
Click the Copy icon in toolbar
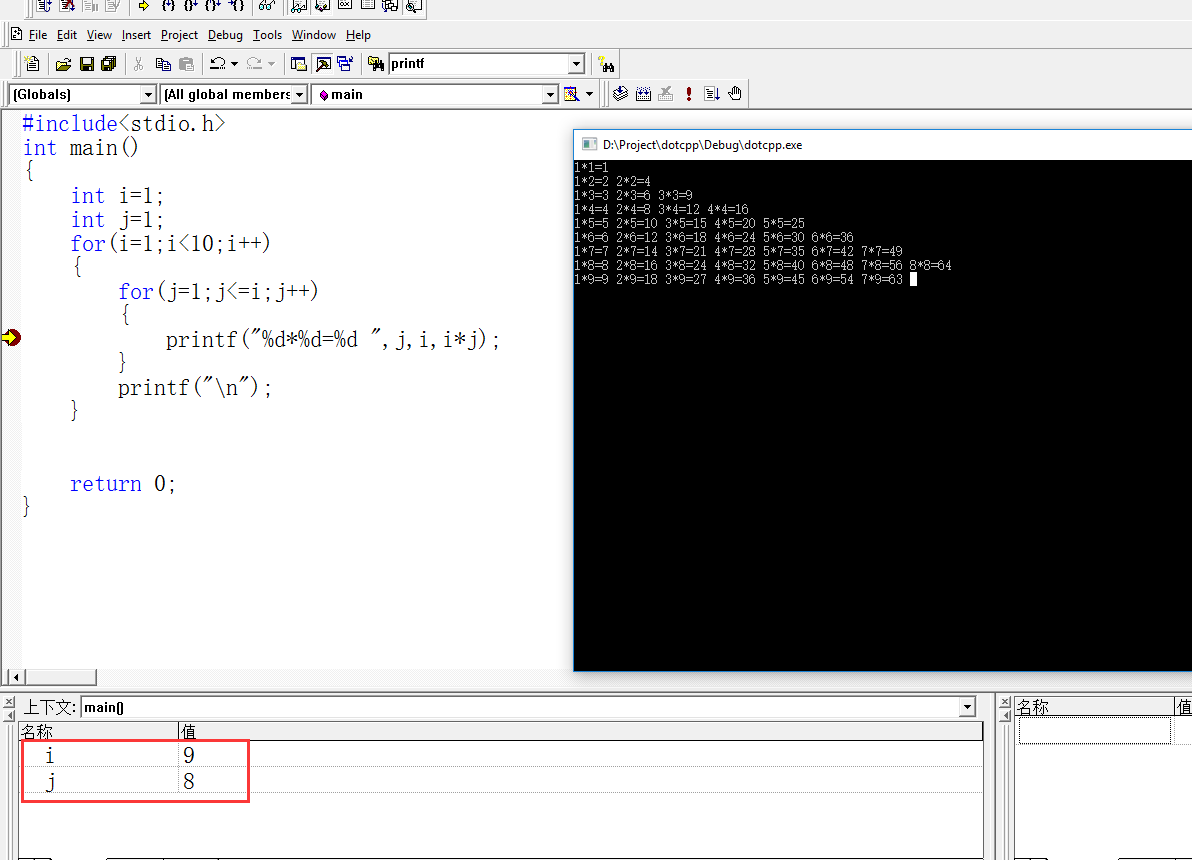[x=163, y=64]
